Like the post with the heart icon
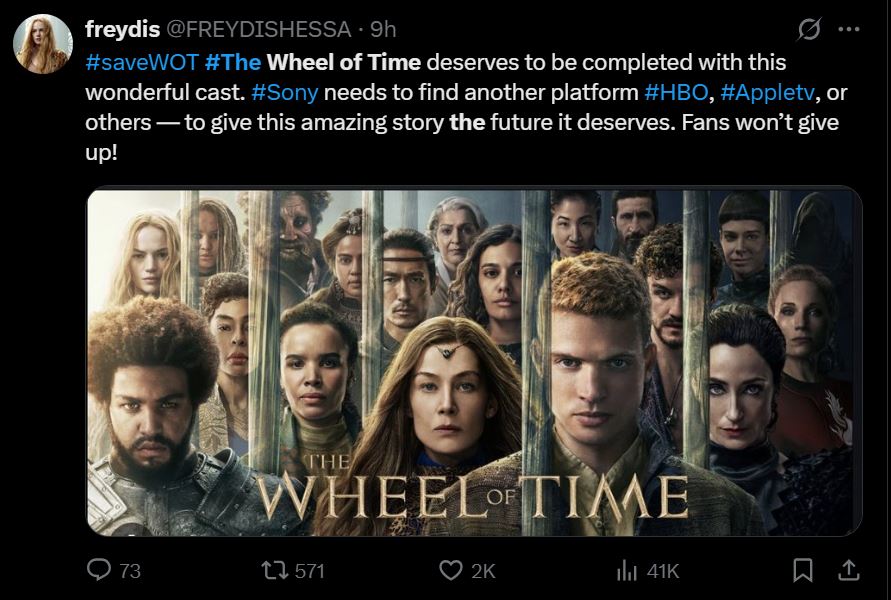891x600 pixels. [451, 570]
